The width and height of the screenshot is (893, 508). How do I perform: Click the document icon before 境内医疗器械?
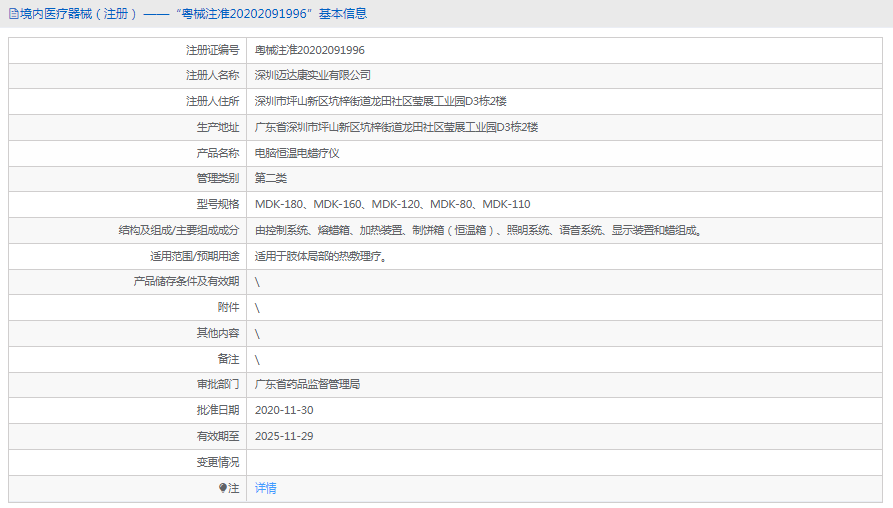click(14, 14)
